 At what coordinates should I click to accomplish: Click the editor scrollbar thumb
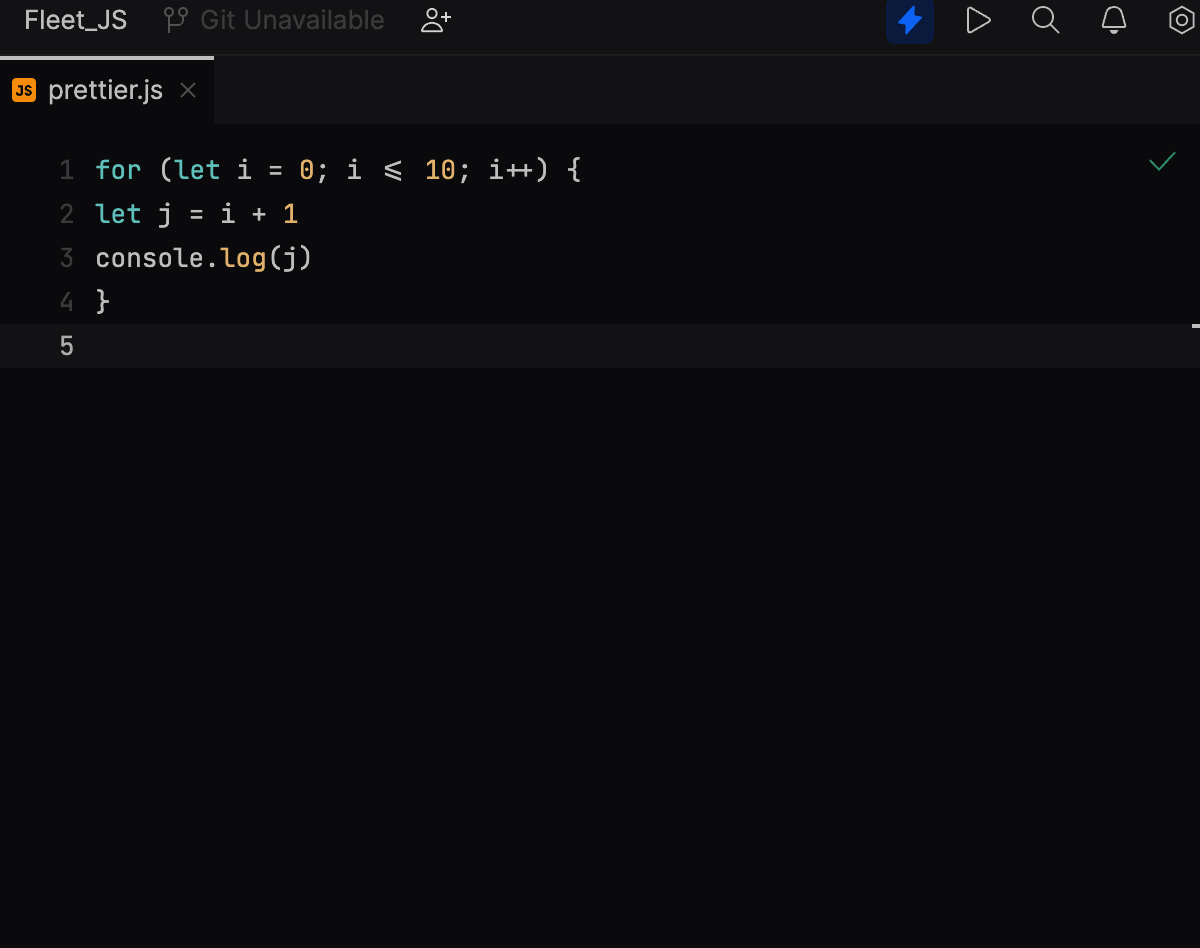(x=1196, y=327)
